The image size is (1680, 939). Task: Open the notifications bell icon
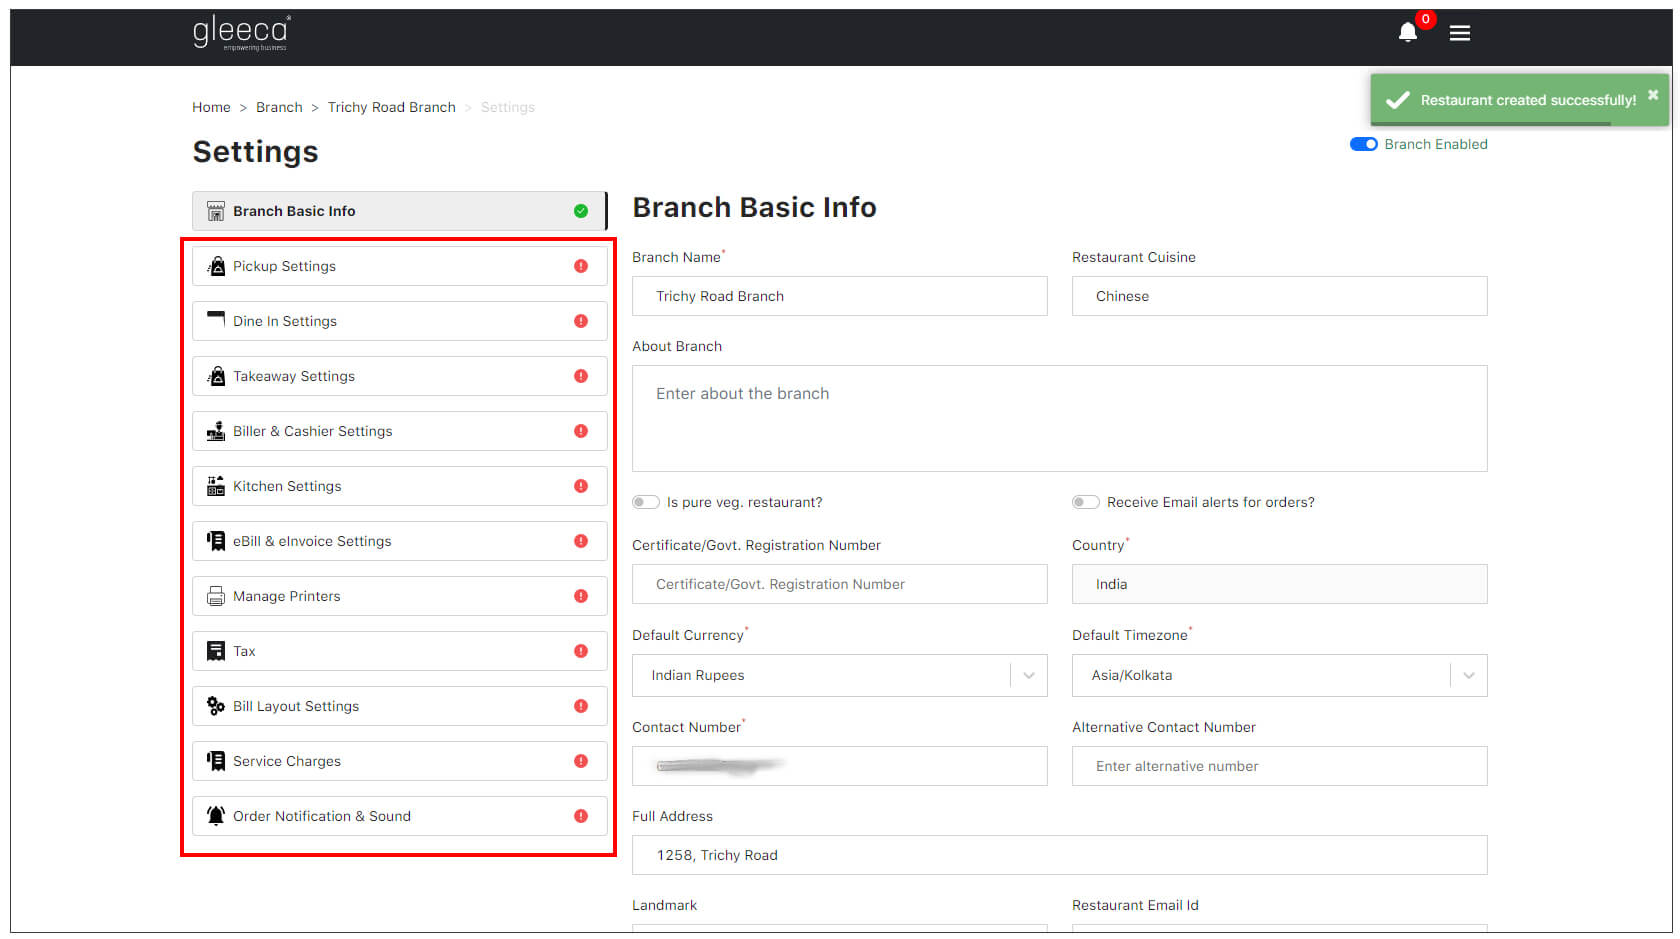tap(1408, 32)
